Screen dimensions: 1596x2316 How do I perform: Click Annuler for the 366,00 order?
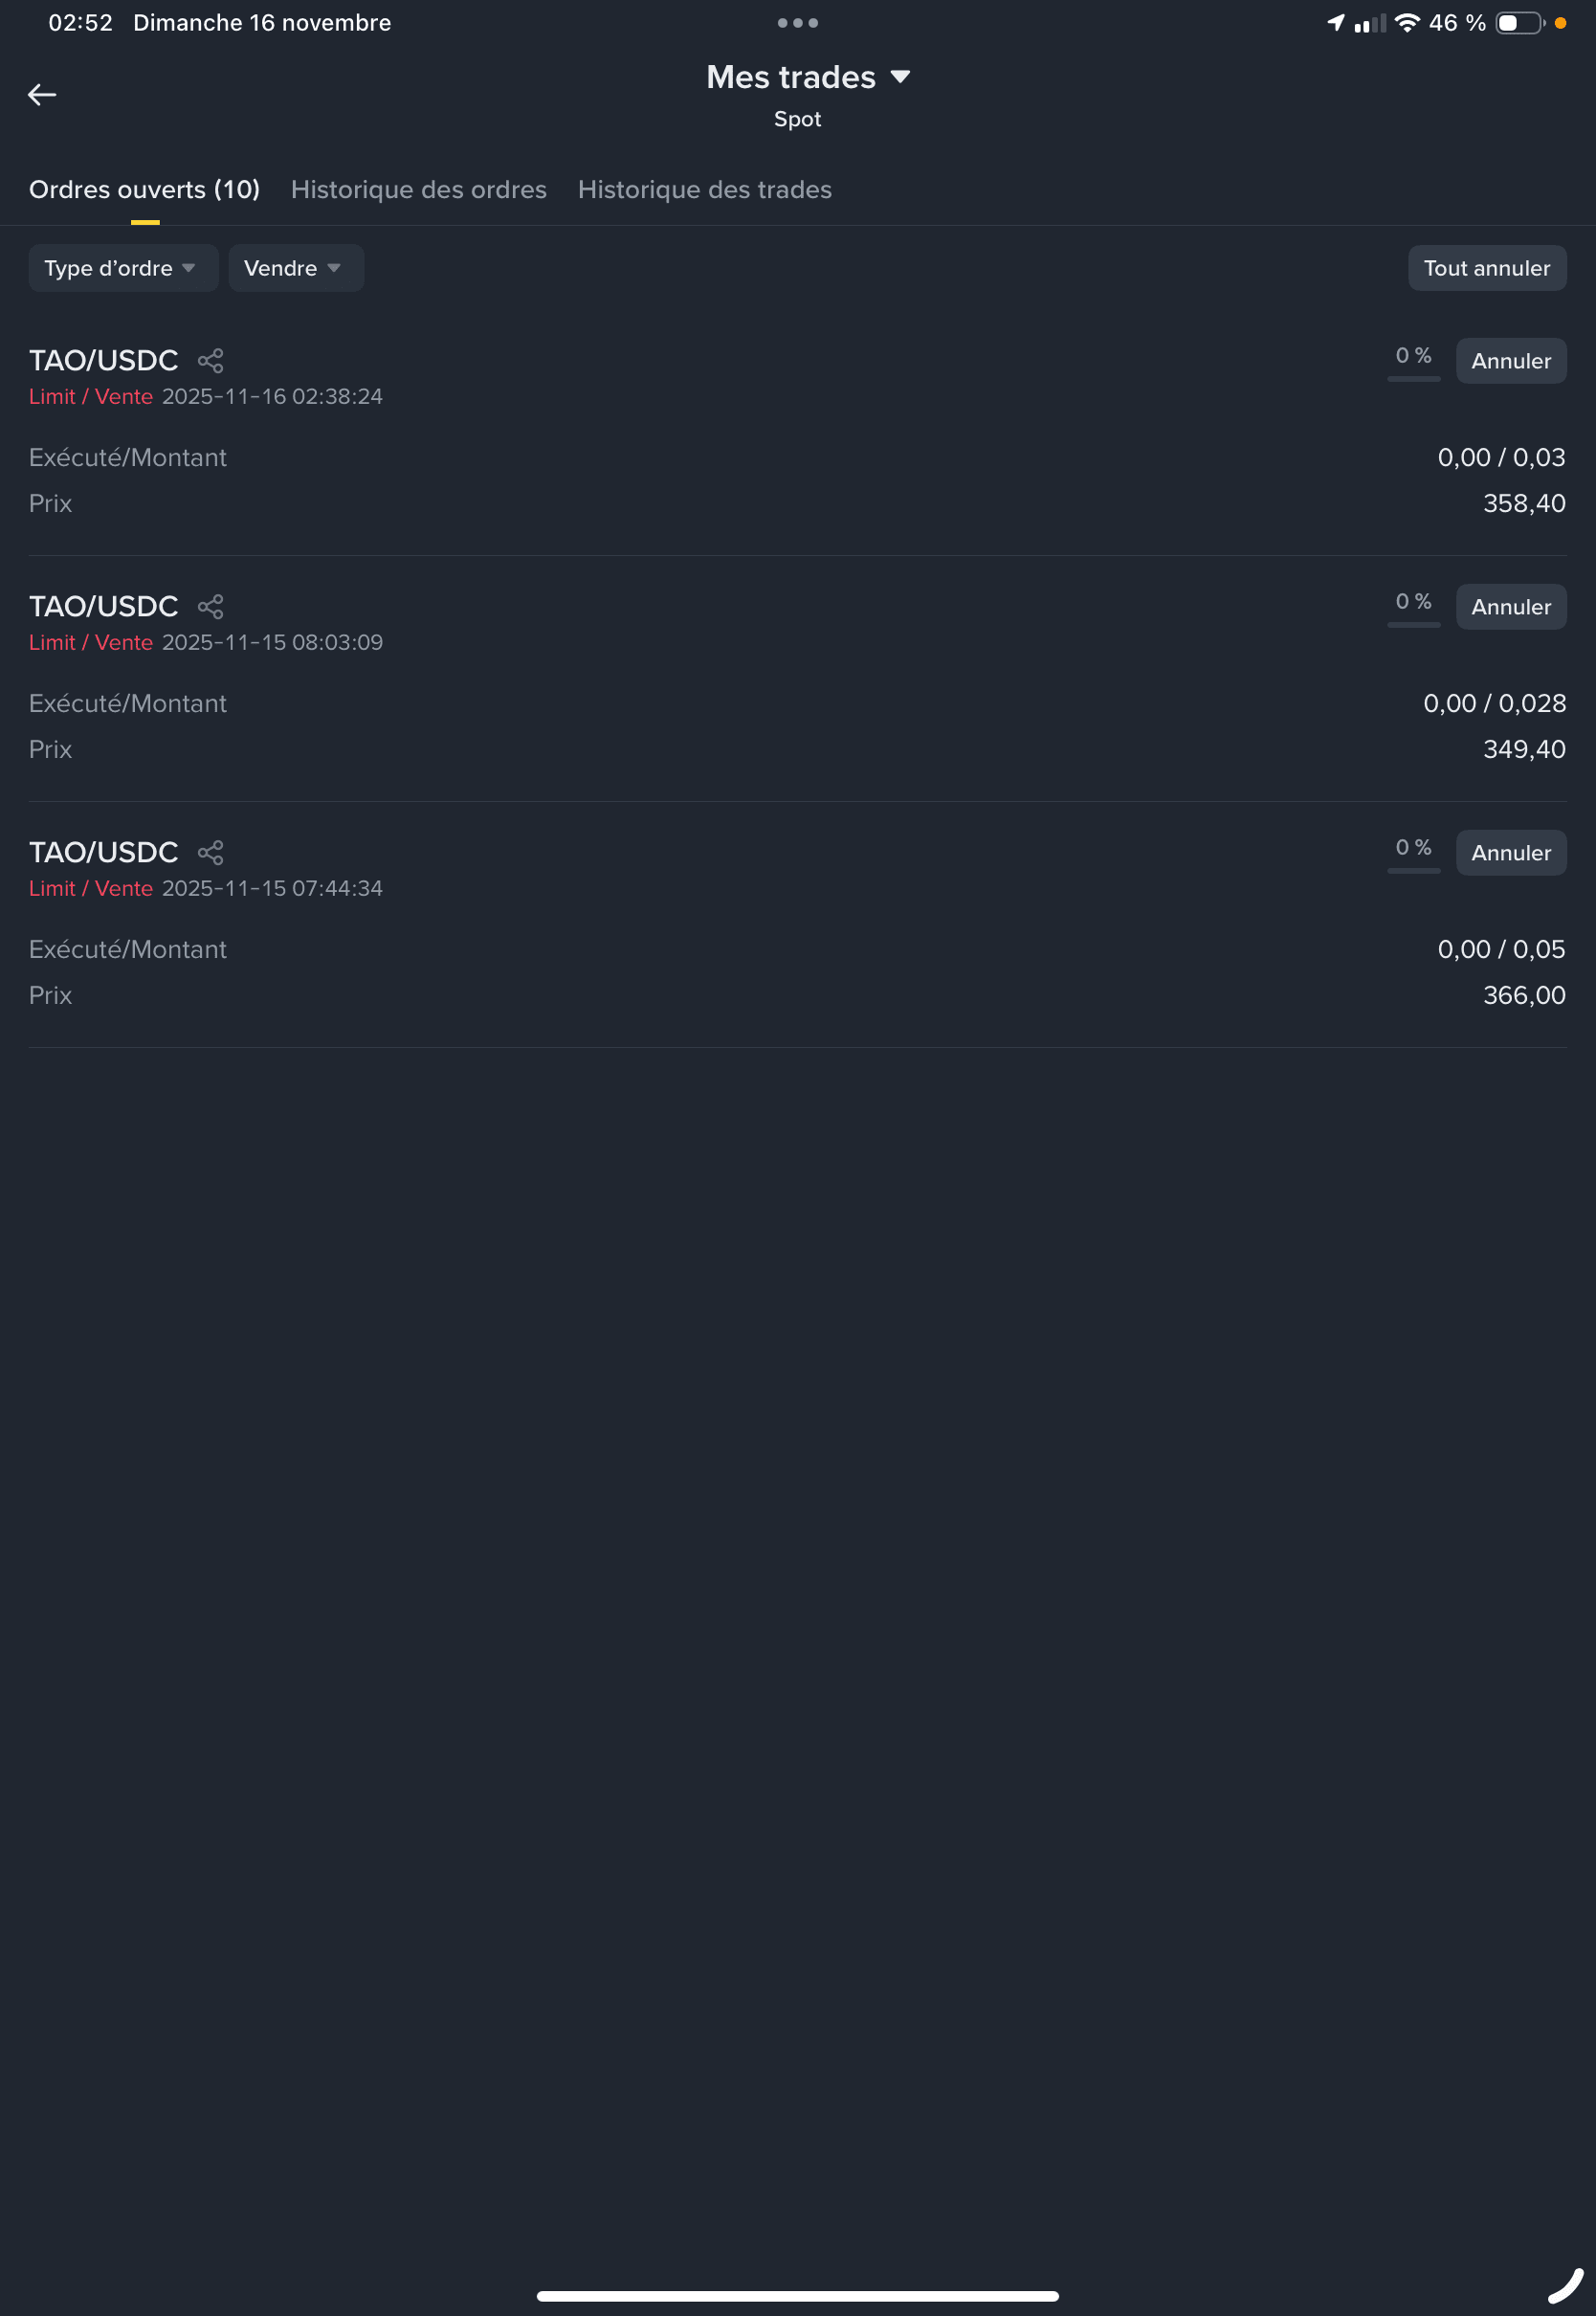coord(1511,853)
